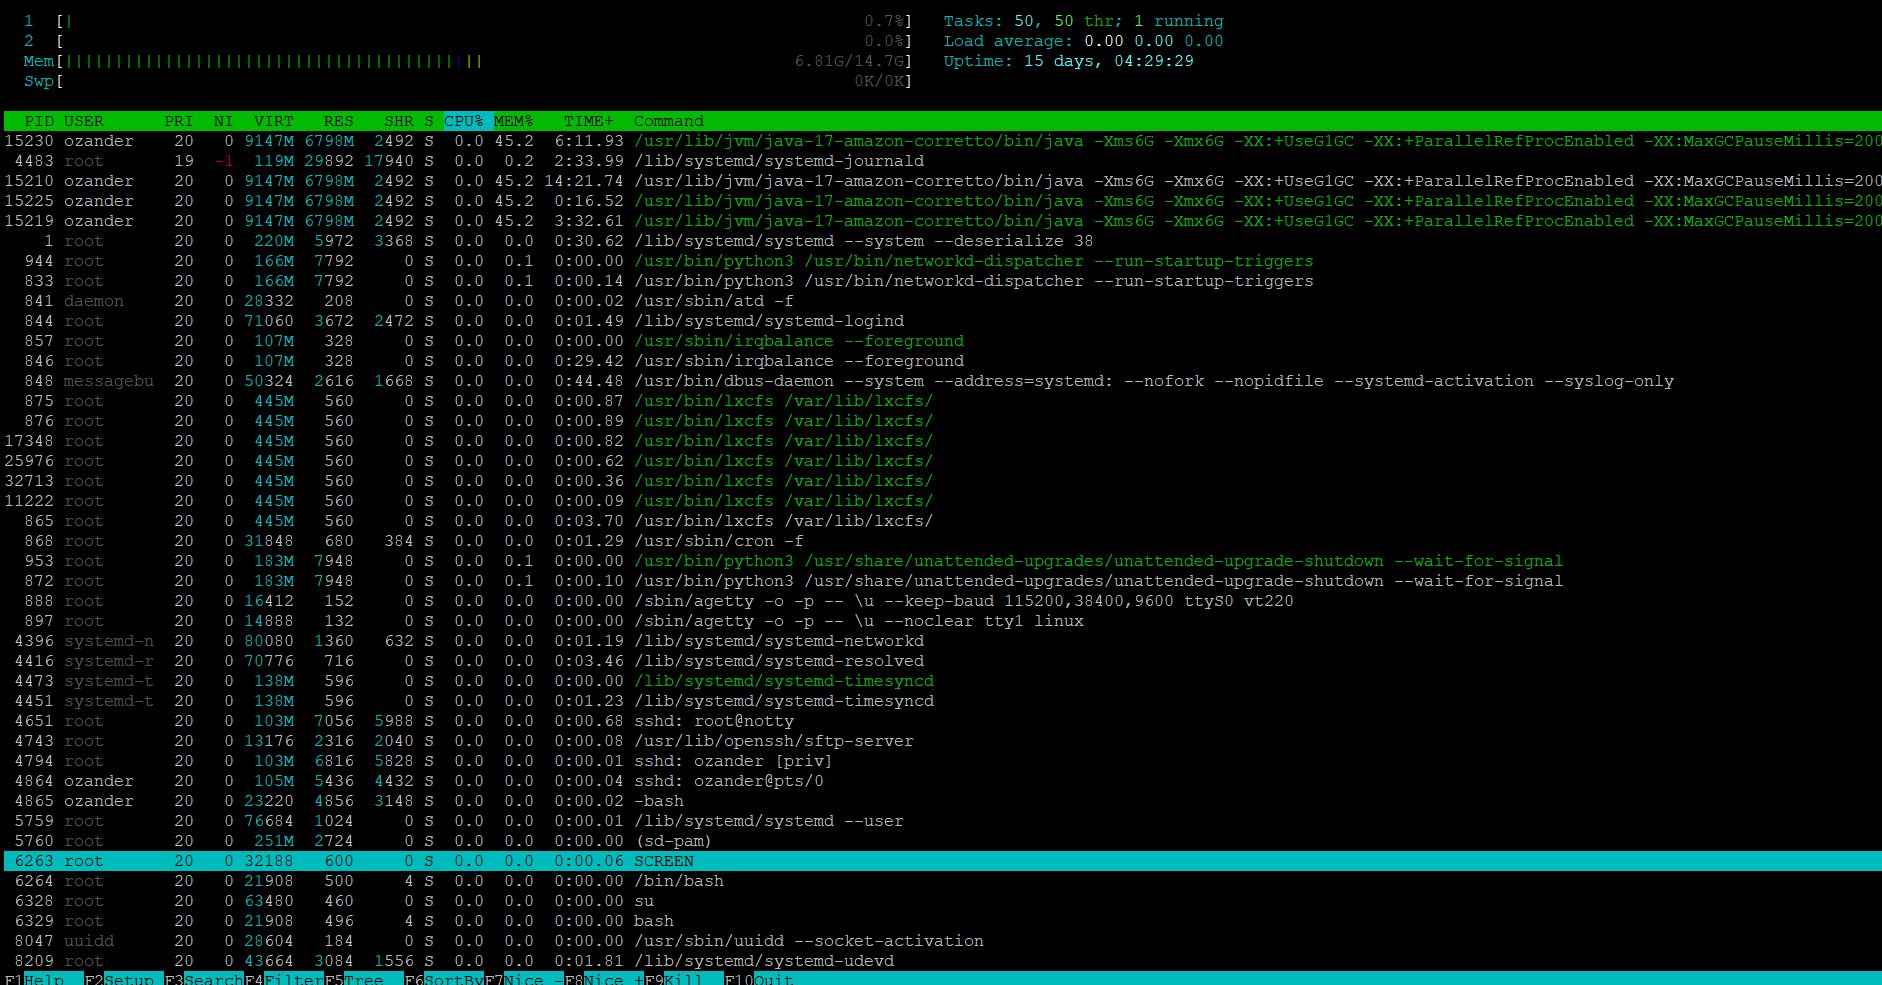
Task: Toggle F5 Tree view
Action: (x=363, y=979)
